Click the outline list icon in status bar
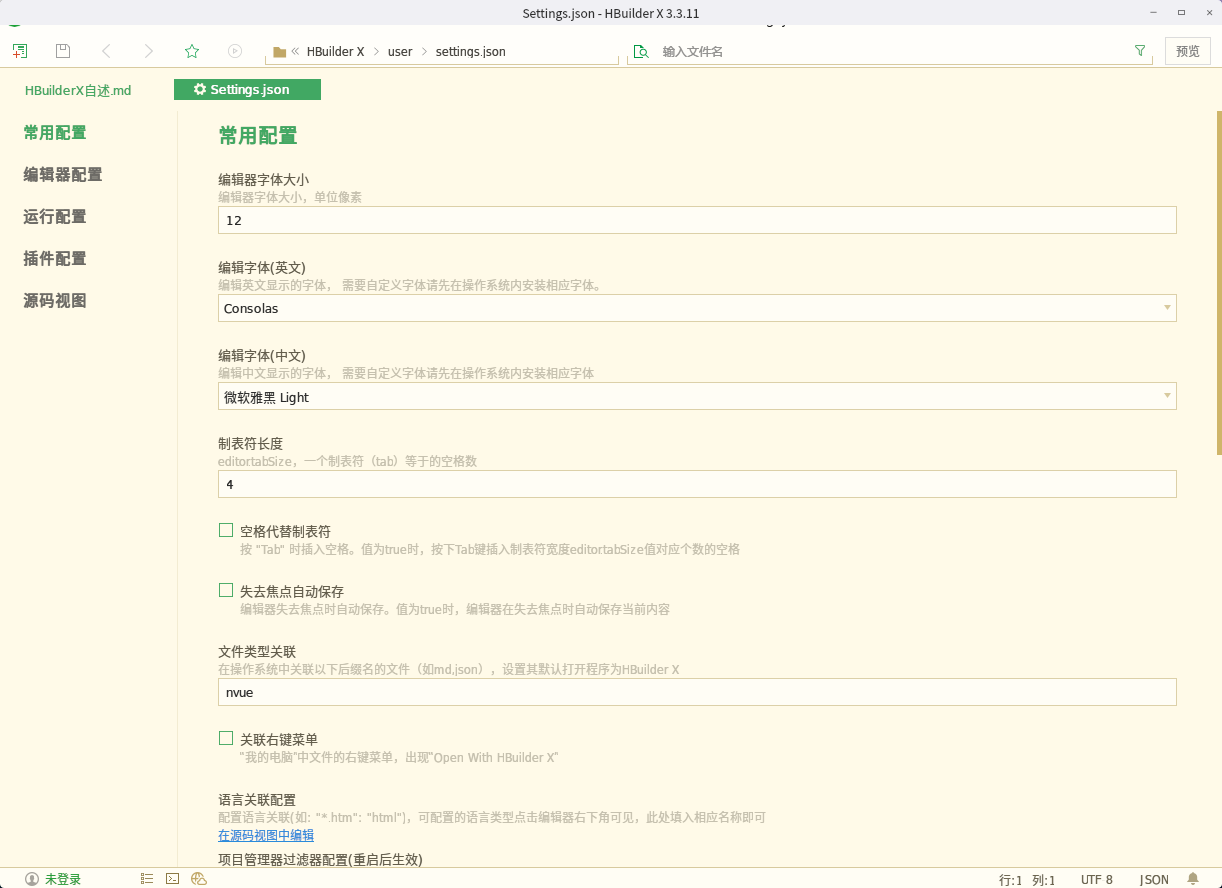 coord(147,879)
